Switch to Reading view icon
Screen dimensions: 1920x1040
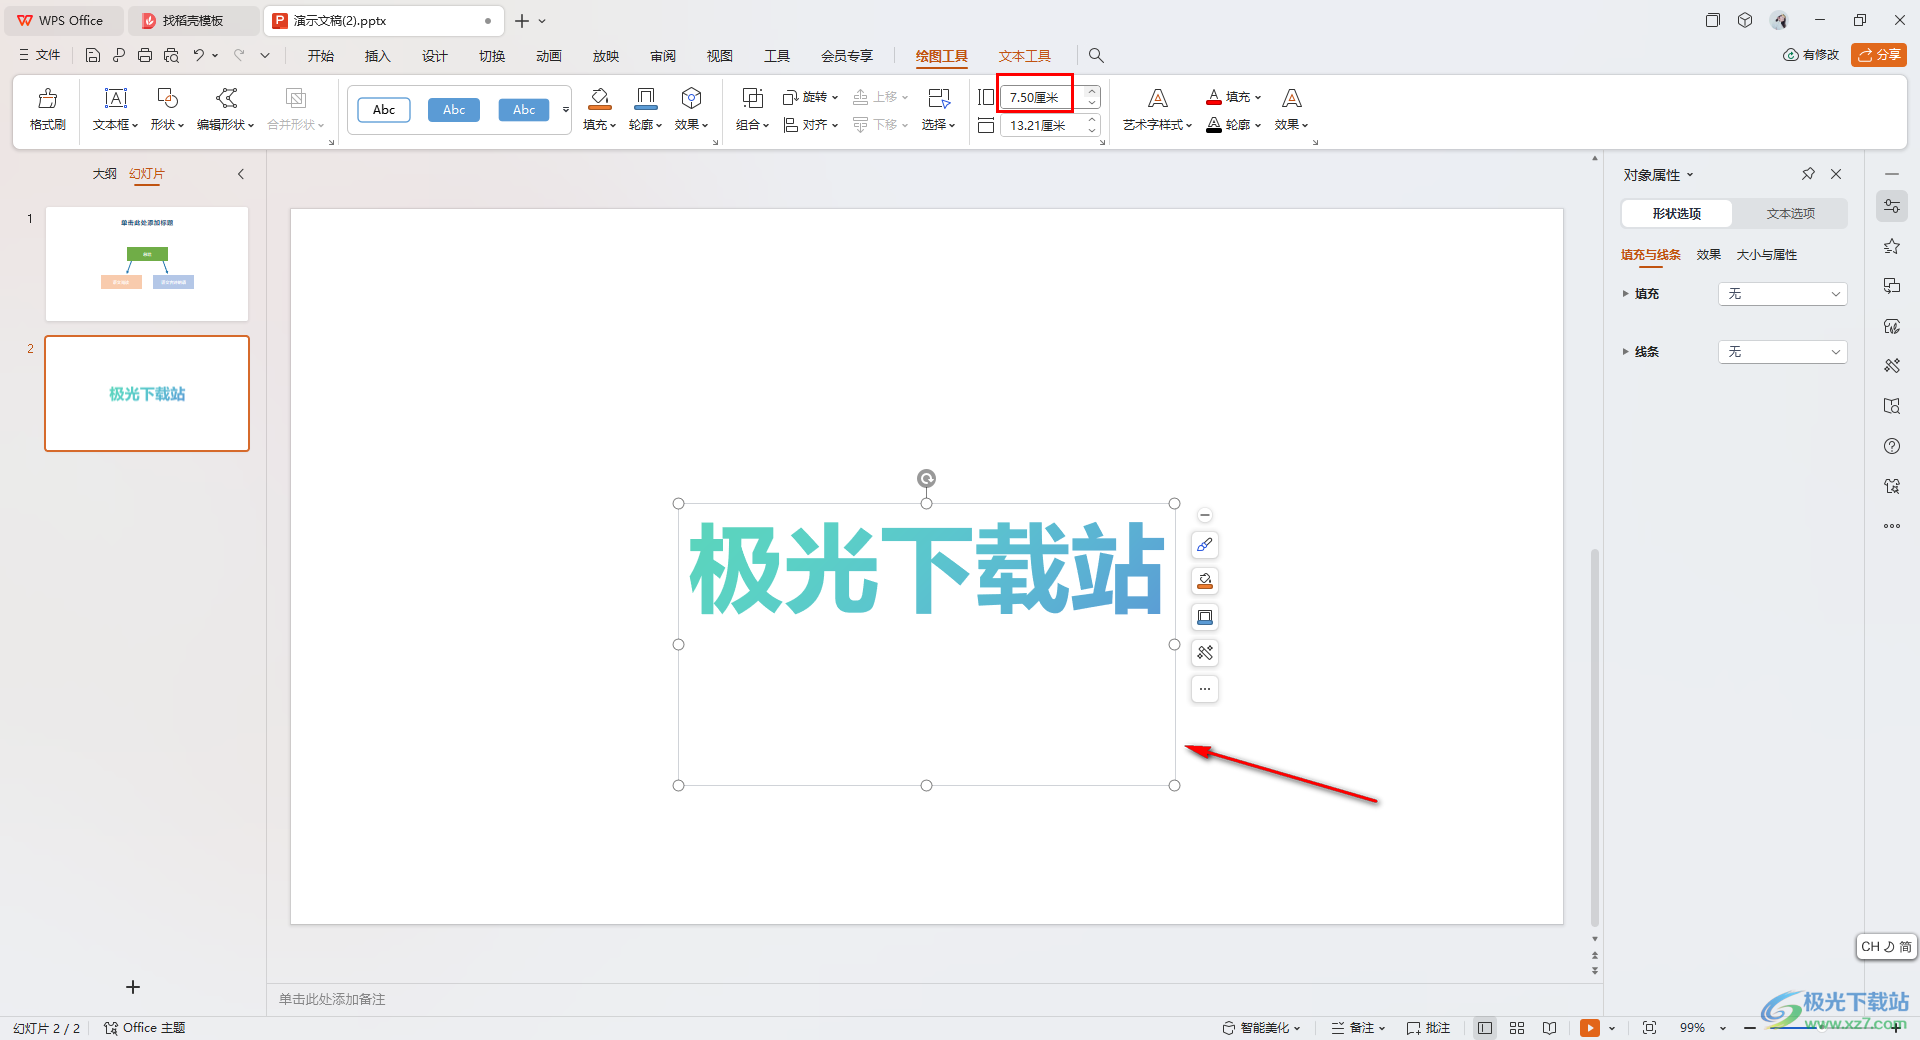pyautogui.click(x=1549, y=1028)
